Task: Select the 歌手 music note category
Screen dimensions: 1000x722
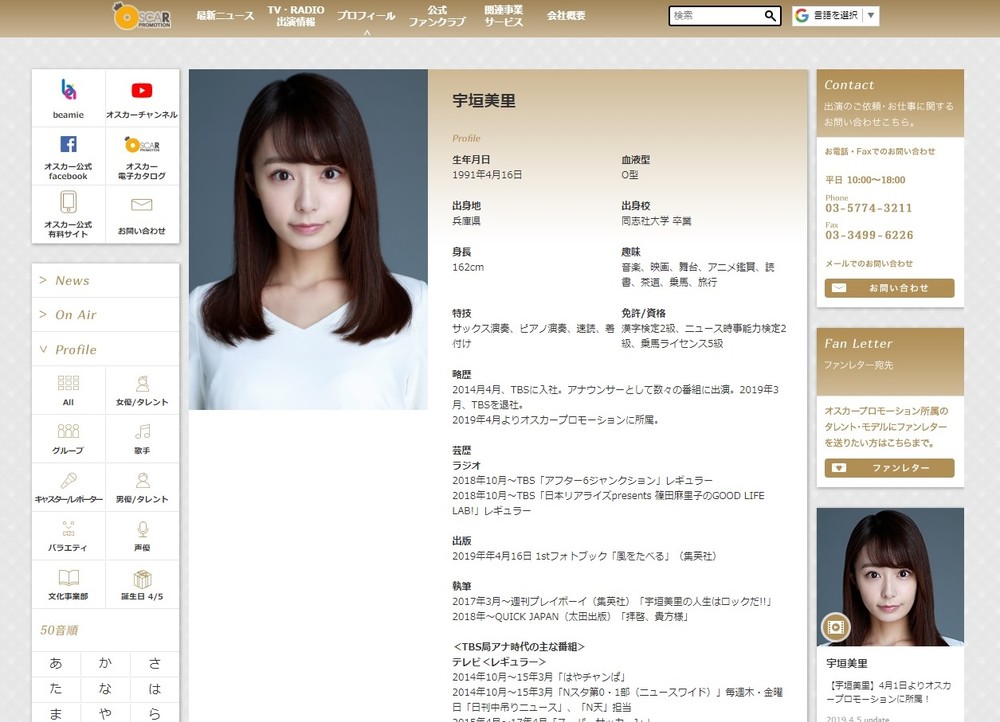Action: [x=142, y=434]
